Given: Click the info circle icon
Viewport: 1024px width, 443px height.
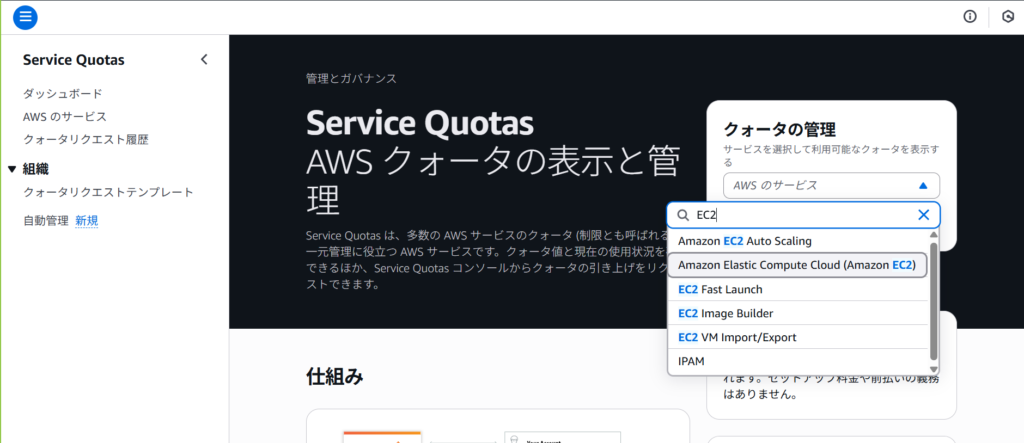Looking at the screenshot, I should pyautogui.click(x=969, y=17).
